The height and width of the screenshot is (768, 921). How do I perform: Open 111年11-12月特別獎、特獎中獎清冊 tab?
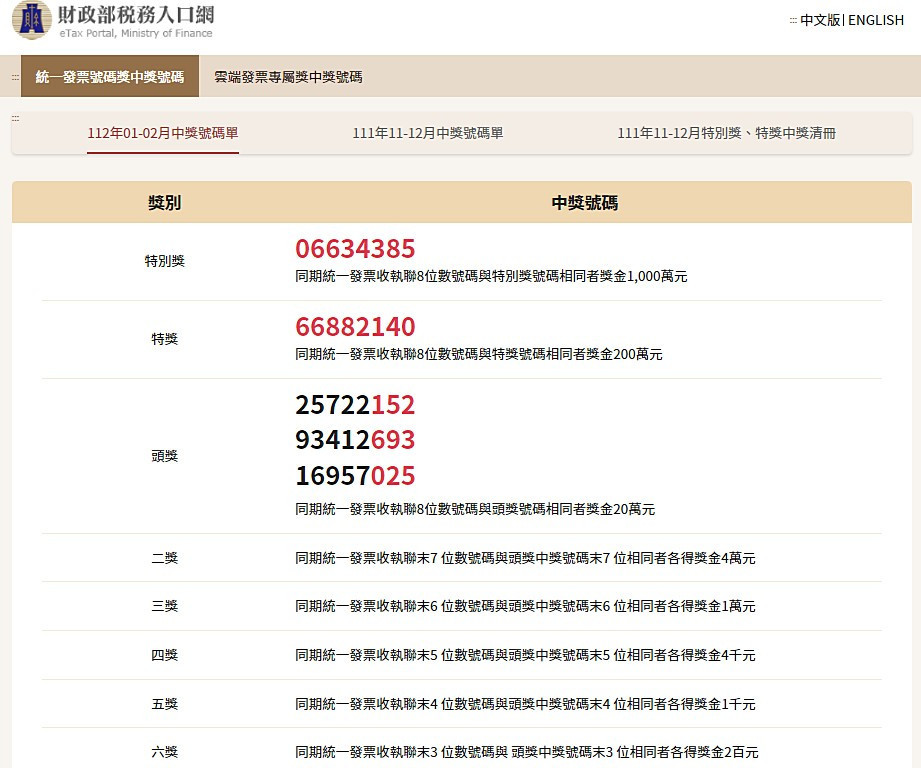(727, 133)
